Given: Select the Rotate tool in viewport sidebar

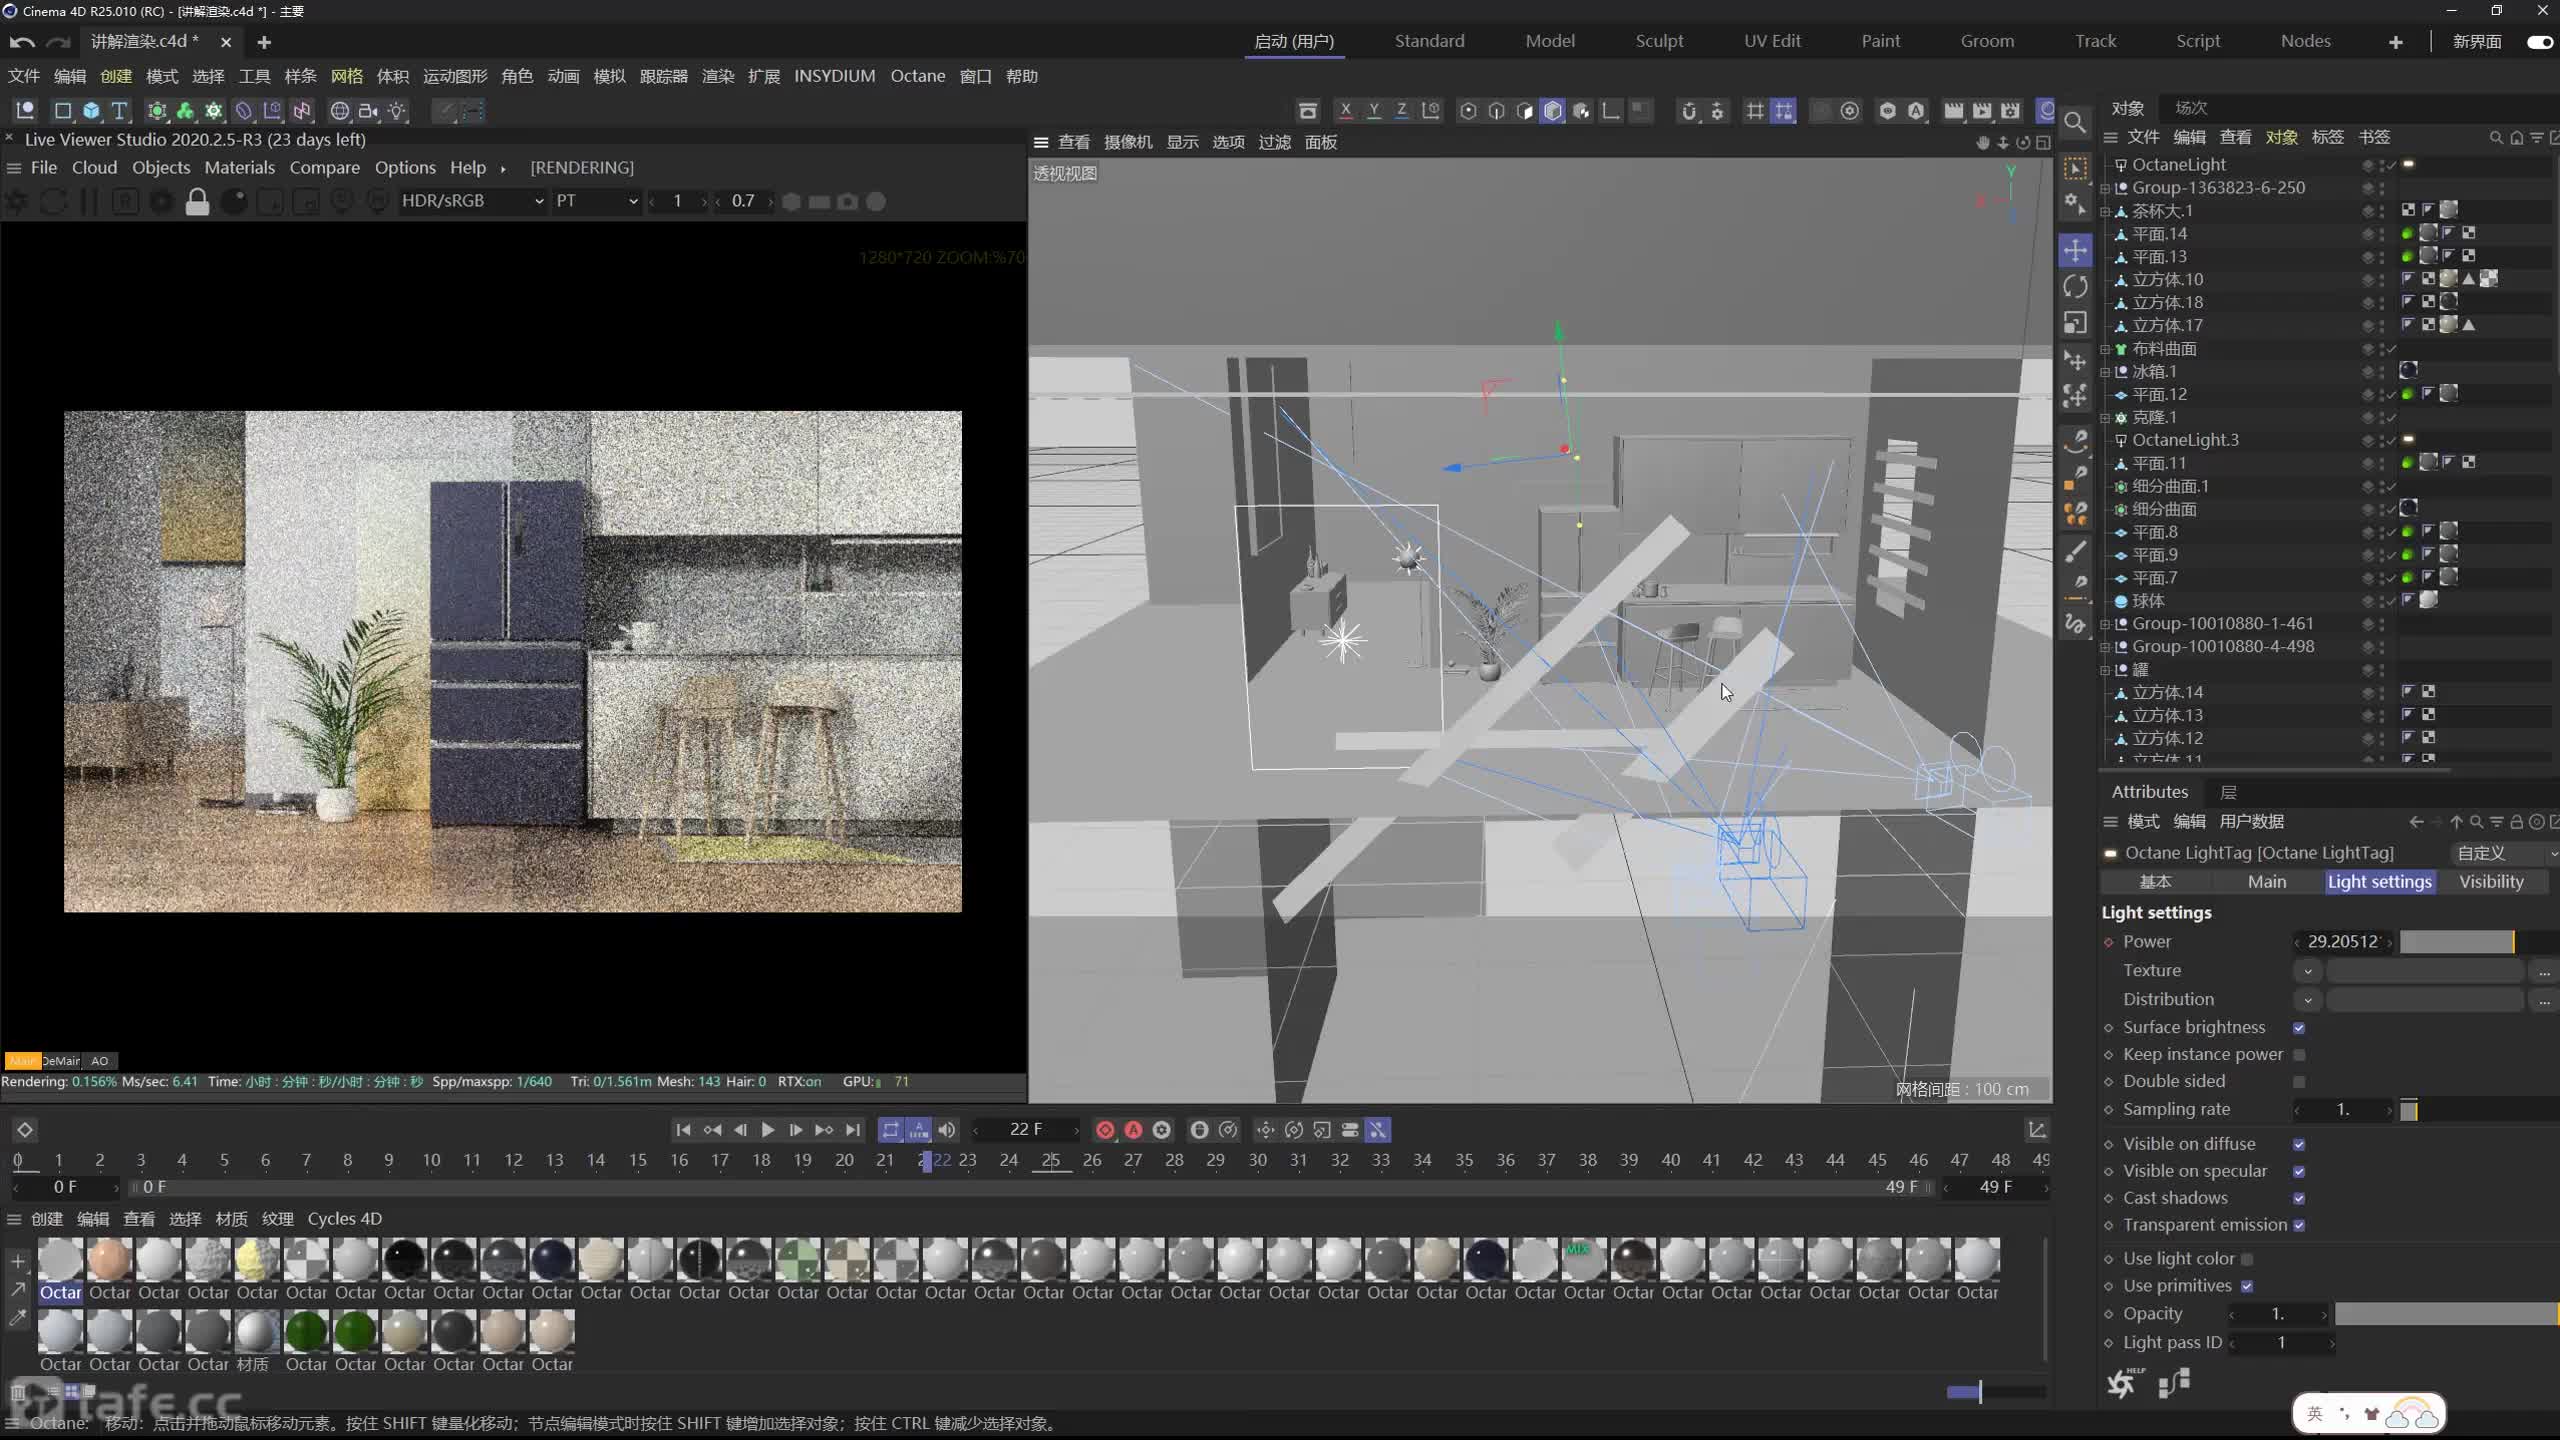Looking at the screenshot, I should (2075, 287).
